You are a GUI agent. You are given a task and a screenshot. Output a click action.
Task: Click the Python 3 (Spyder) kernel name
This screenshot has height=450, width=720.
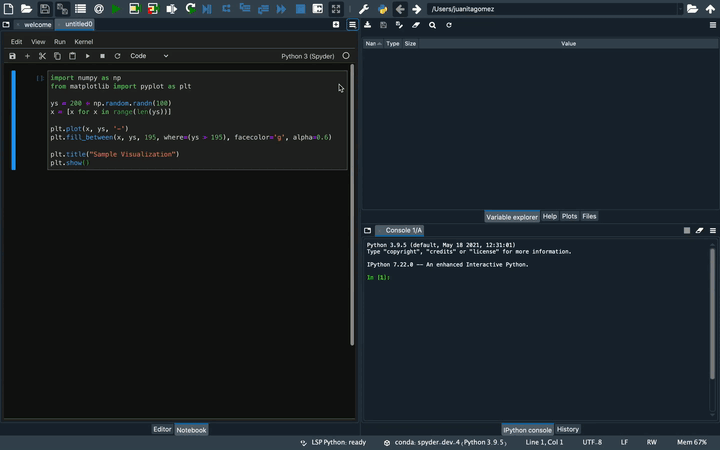click(307, 56)
